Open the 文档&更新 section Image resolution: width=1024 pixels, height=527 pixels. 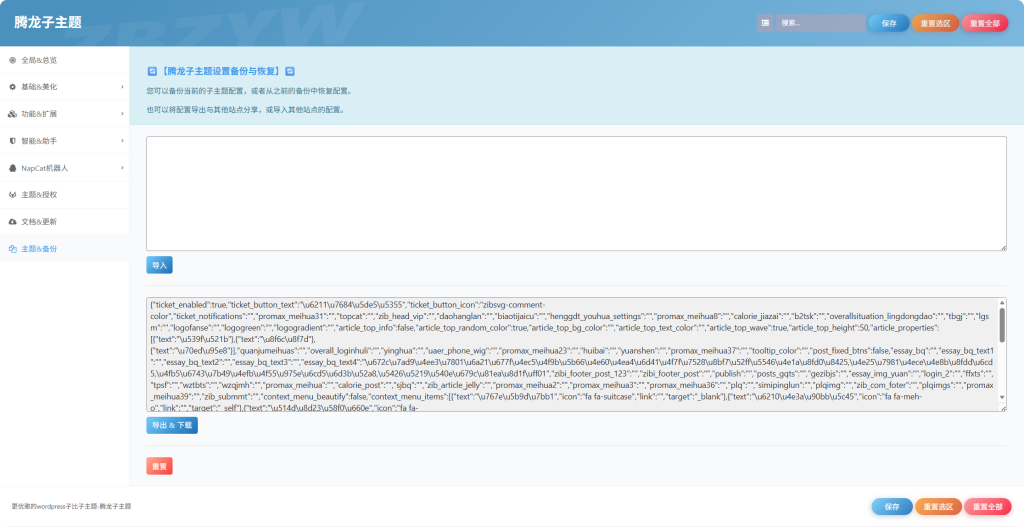(x=39, y=221)
